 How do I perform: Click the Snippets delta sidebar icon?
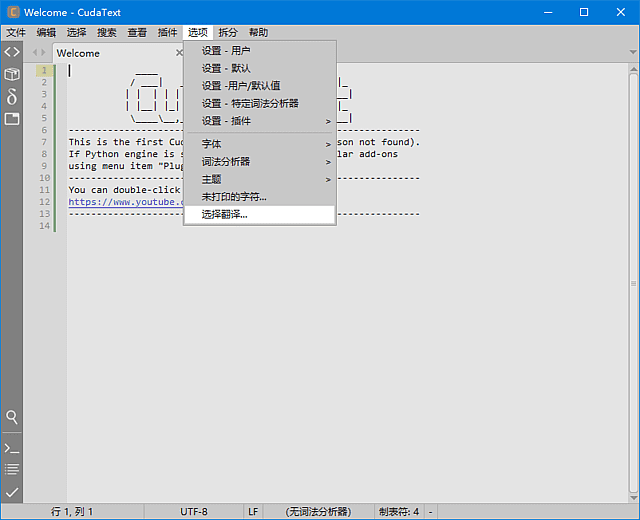point(11,96)
